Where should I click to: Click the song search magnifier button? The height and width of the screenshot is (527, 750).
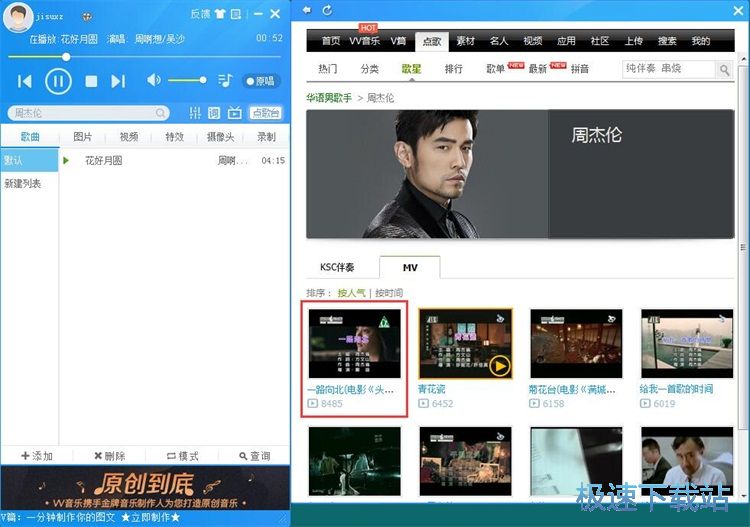point(725,70)
